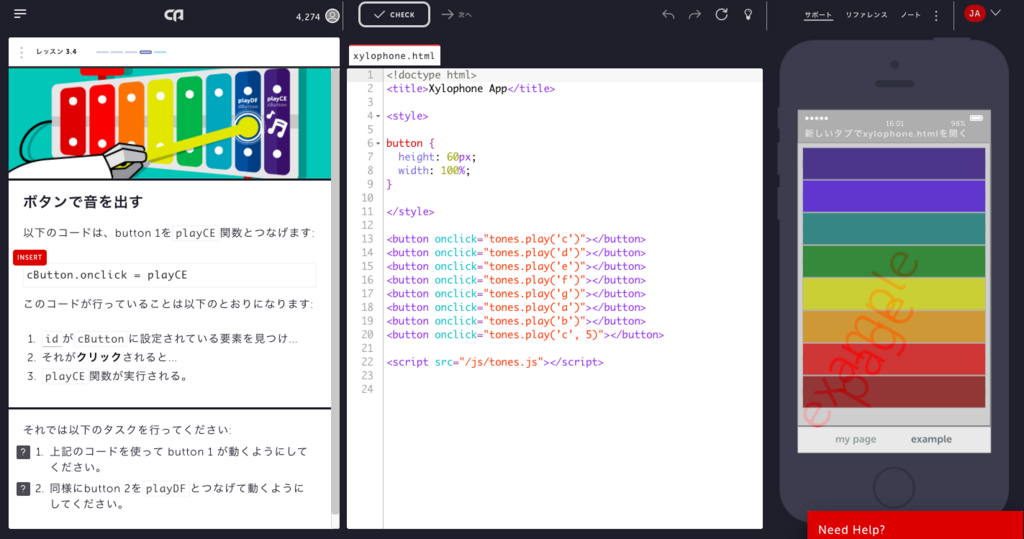Tap the bright purple xylophone bar
Viewport: 1024px width, 539px height.
[x=893, y=196]
